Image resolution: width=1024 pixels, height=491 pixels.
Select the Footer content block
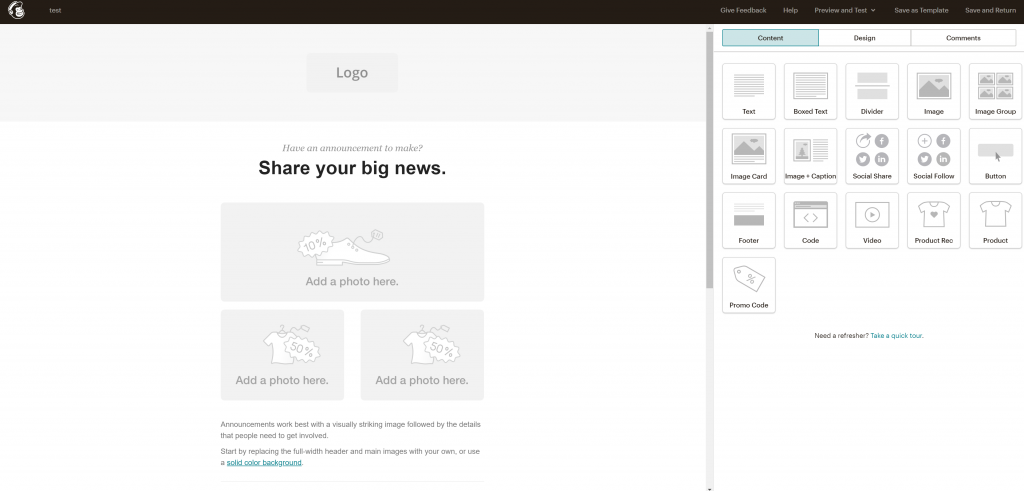click(748, 220)
